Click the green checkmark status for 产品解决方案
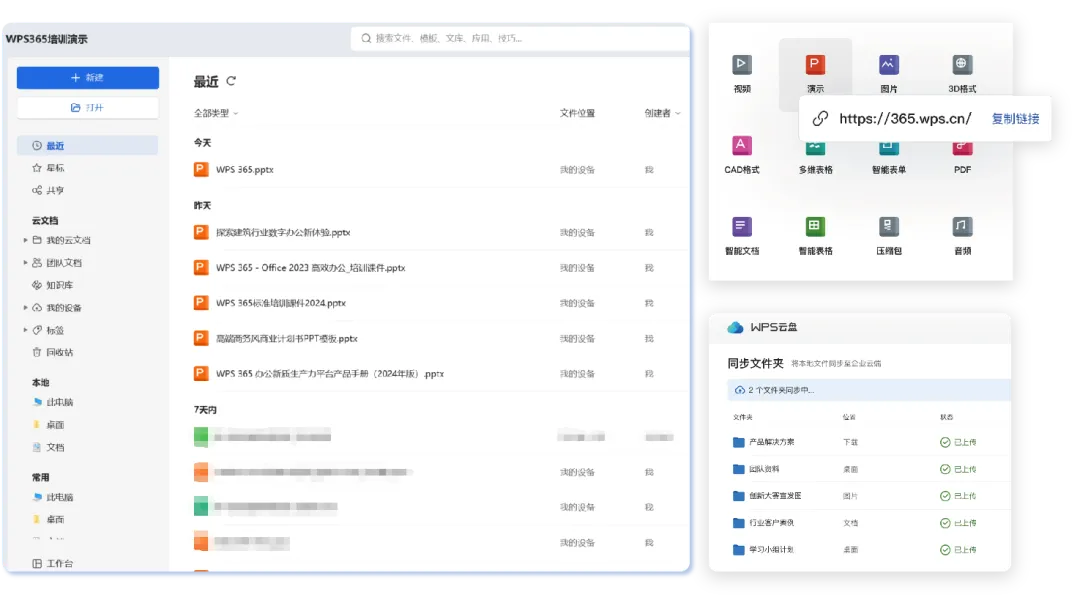The height and width of the screenshot is (603, 1080). tap(945, 442)
